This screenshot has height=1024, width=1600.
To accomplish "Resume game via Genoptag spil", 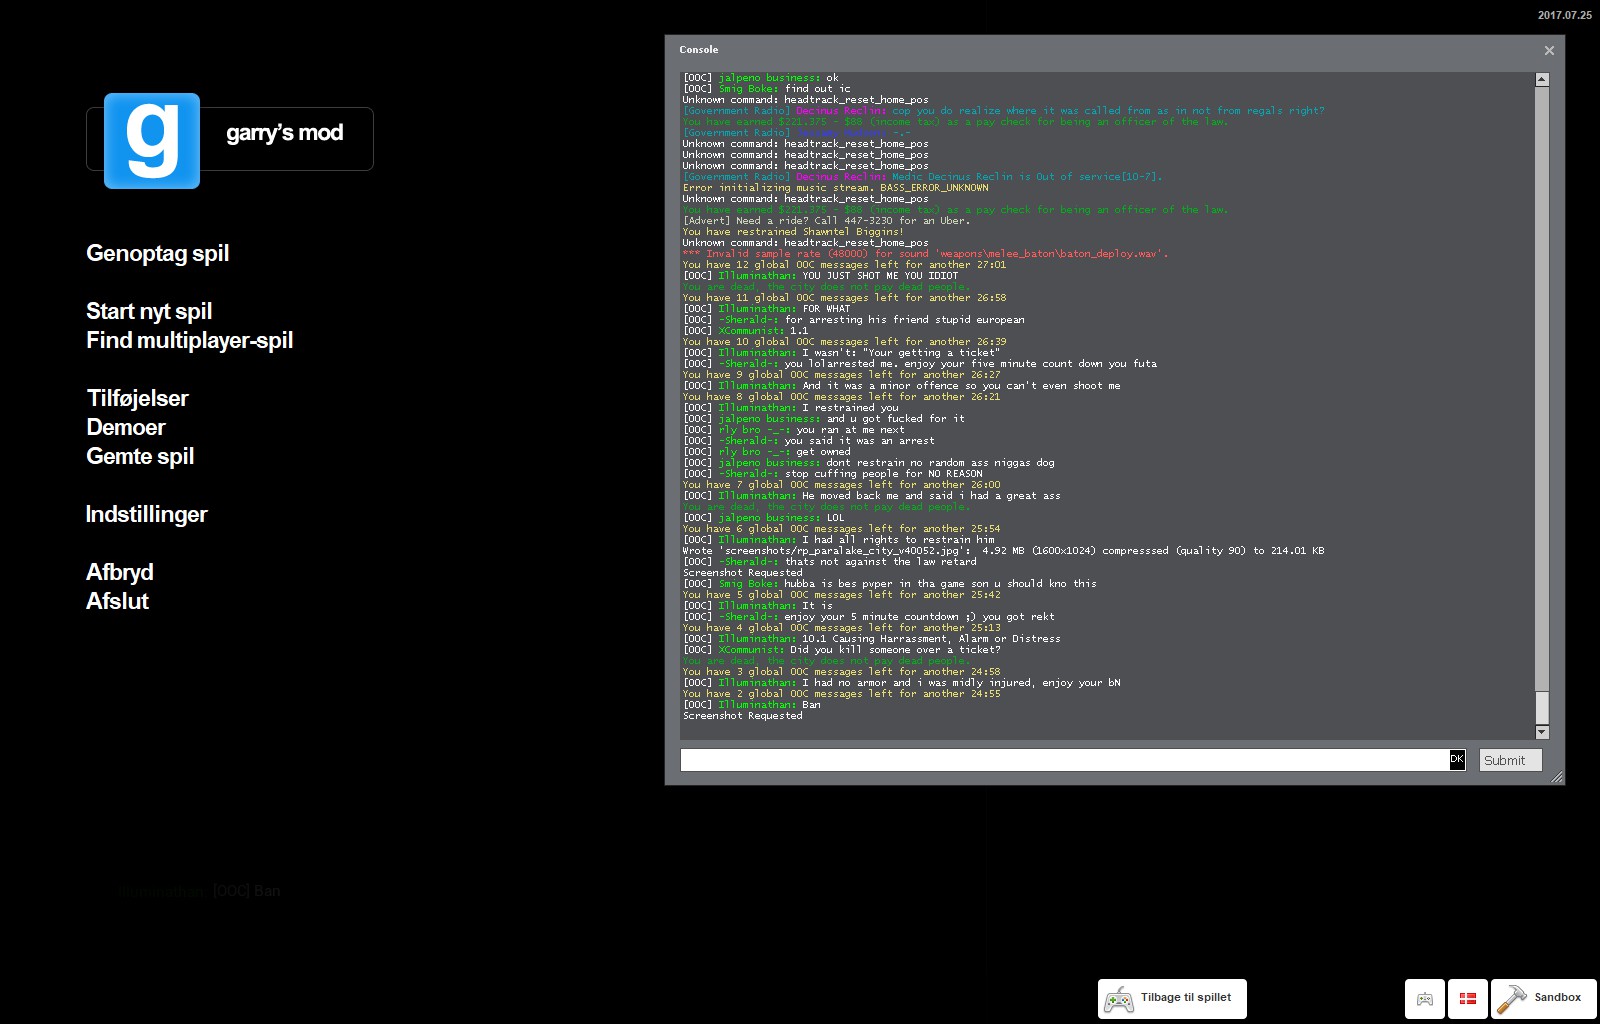I will [x=157, y=253].
